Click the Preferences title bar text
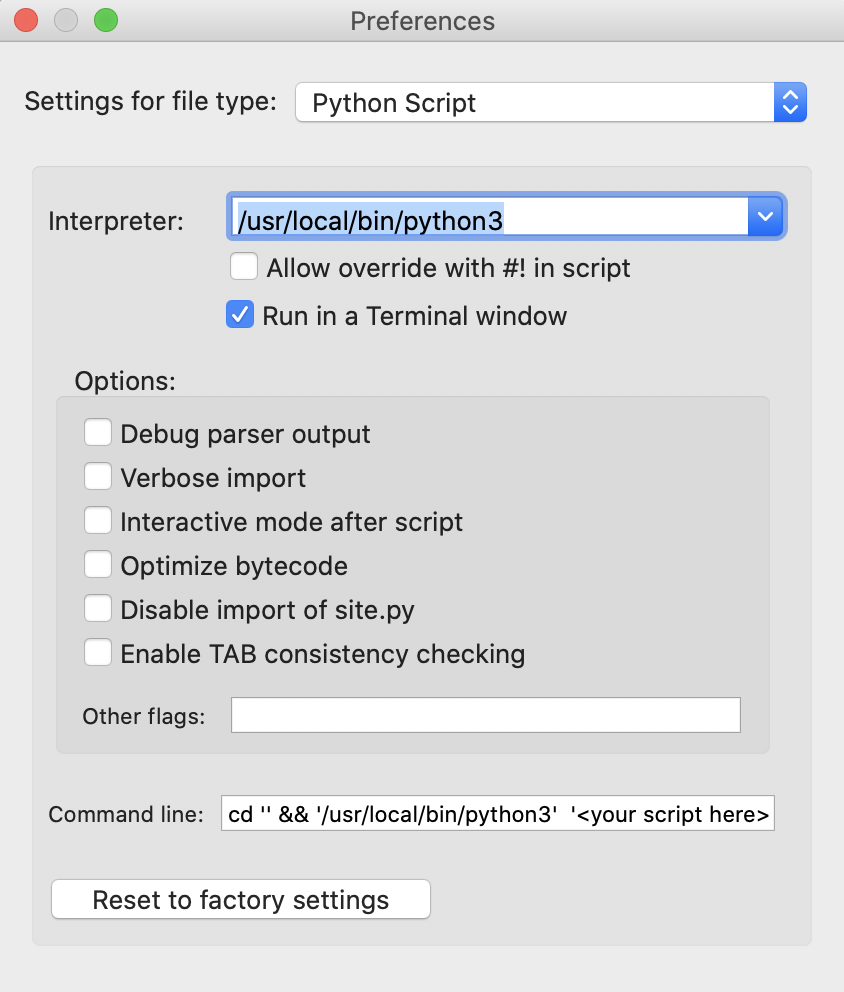This screenshot has height=992, width=844. click(422, 21)
